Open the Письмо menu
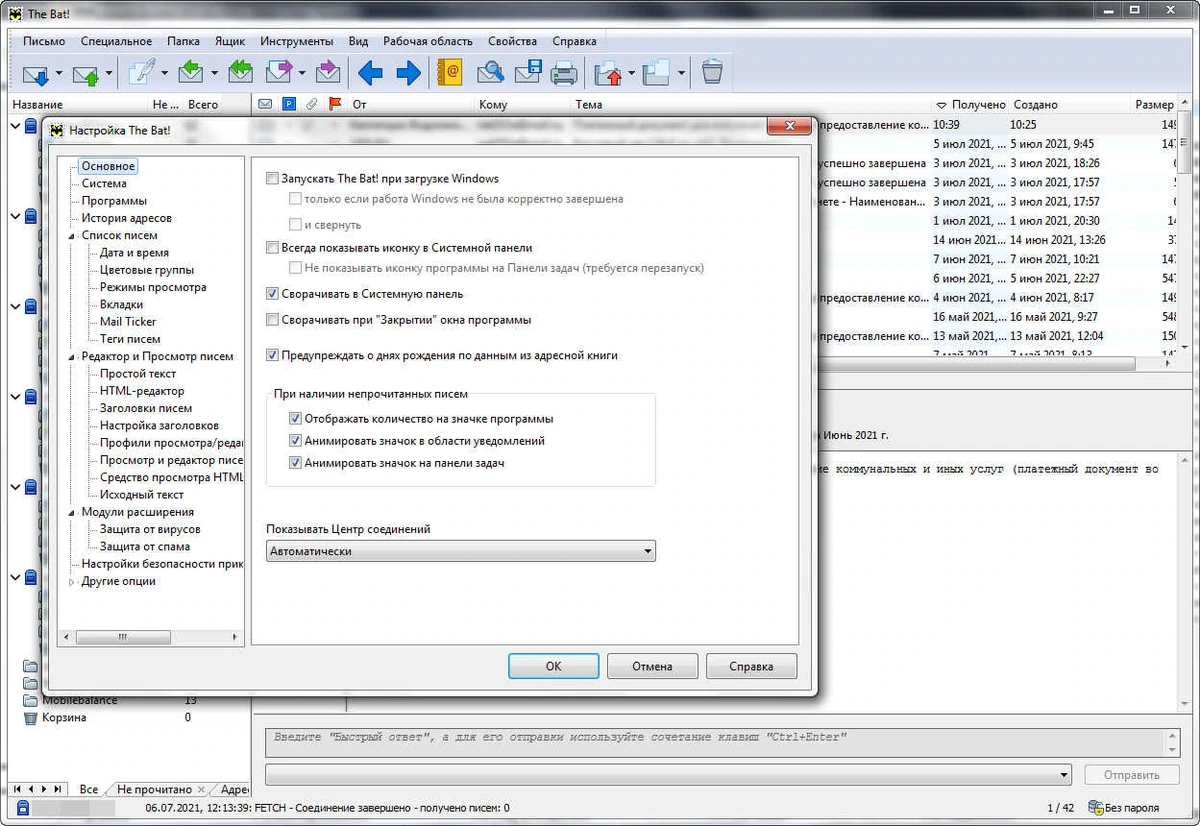Screen dimensions: 1200x826 [x=44, y=41]
